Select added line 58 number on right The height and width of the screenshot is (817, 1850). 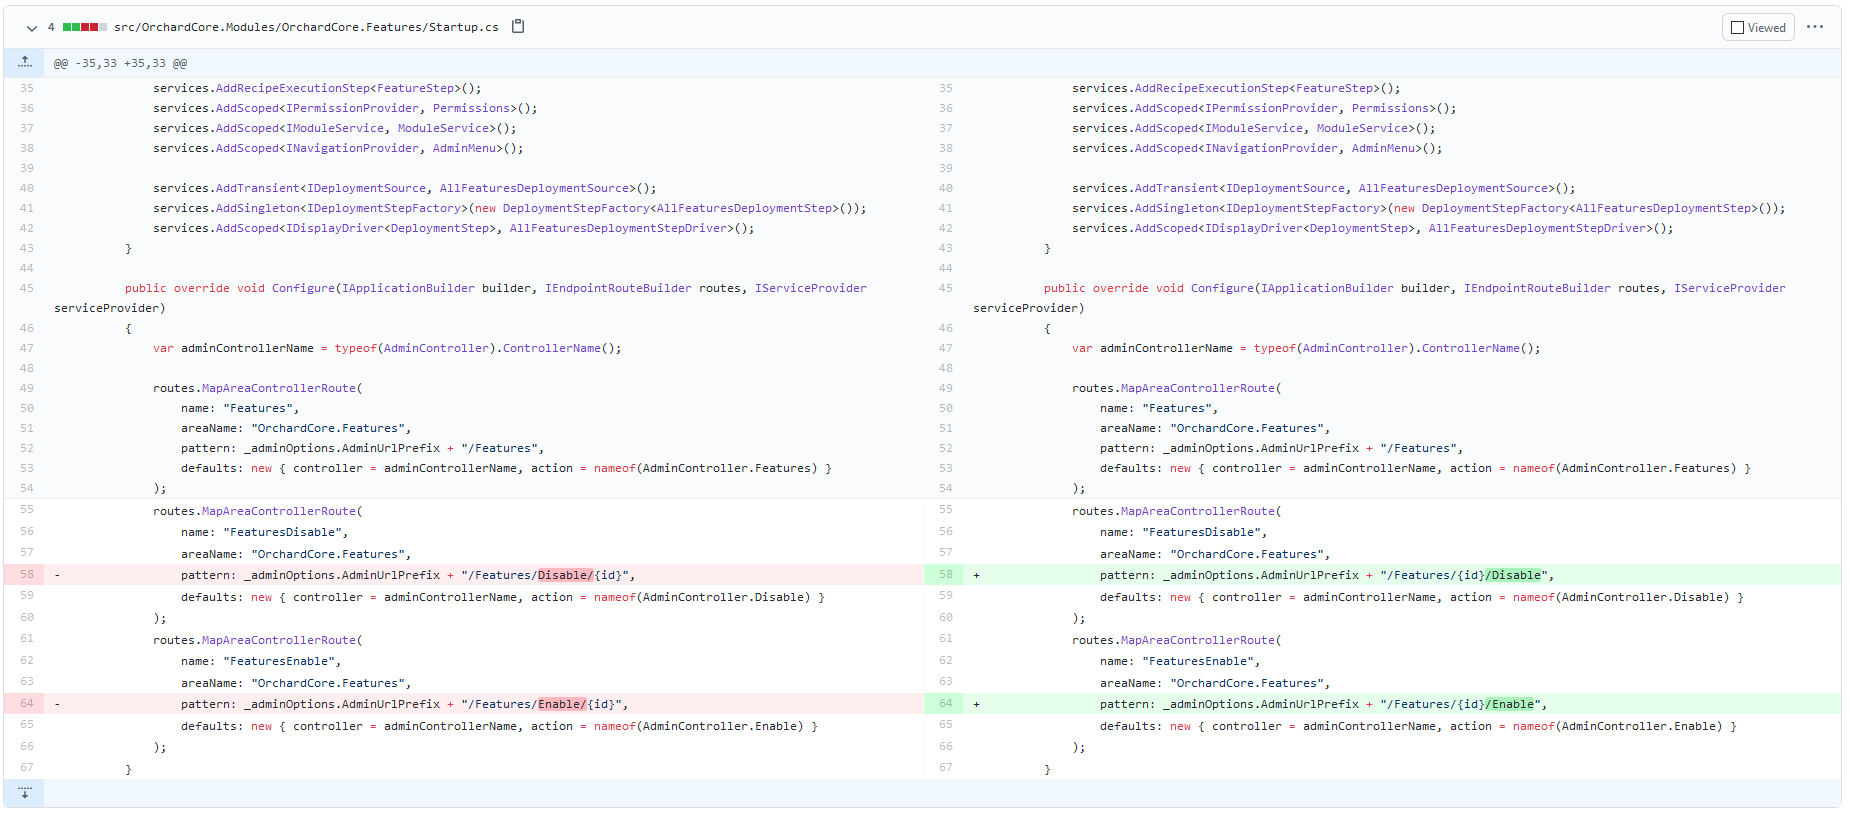pyautogui.click(x=945, y=575)
